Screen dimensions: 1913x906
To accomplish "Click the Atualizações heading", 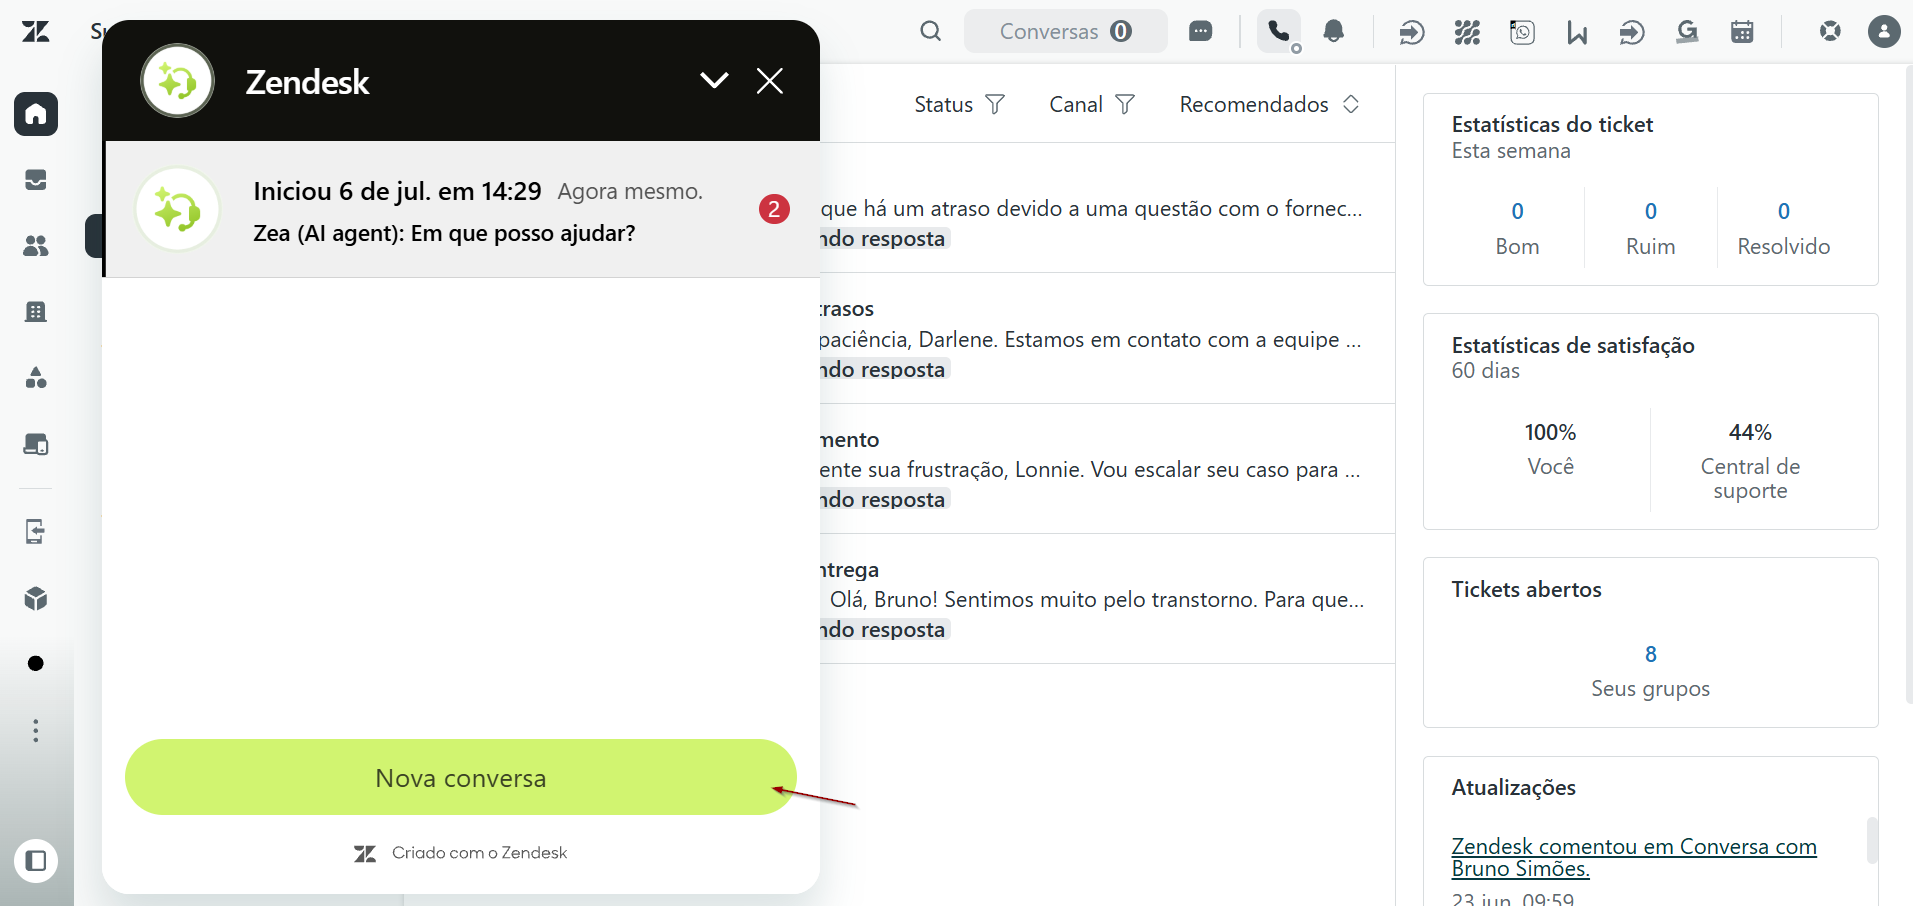I will [x=1513, y=787].
